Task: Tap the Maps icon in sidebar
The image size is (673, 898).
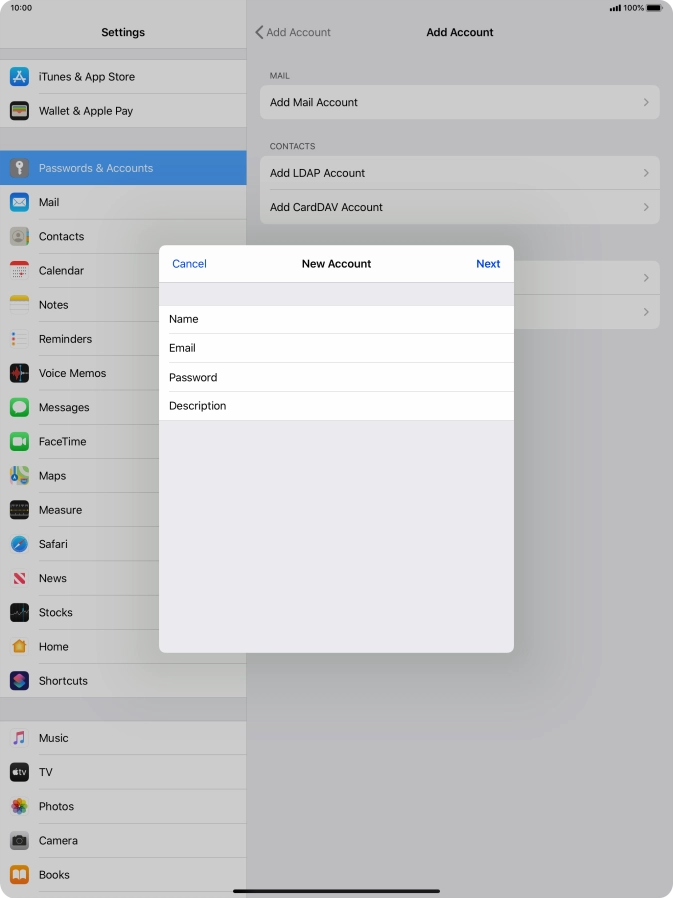Action: (x=19, y=476)
